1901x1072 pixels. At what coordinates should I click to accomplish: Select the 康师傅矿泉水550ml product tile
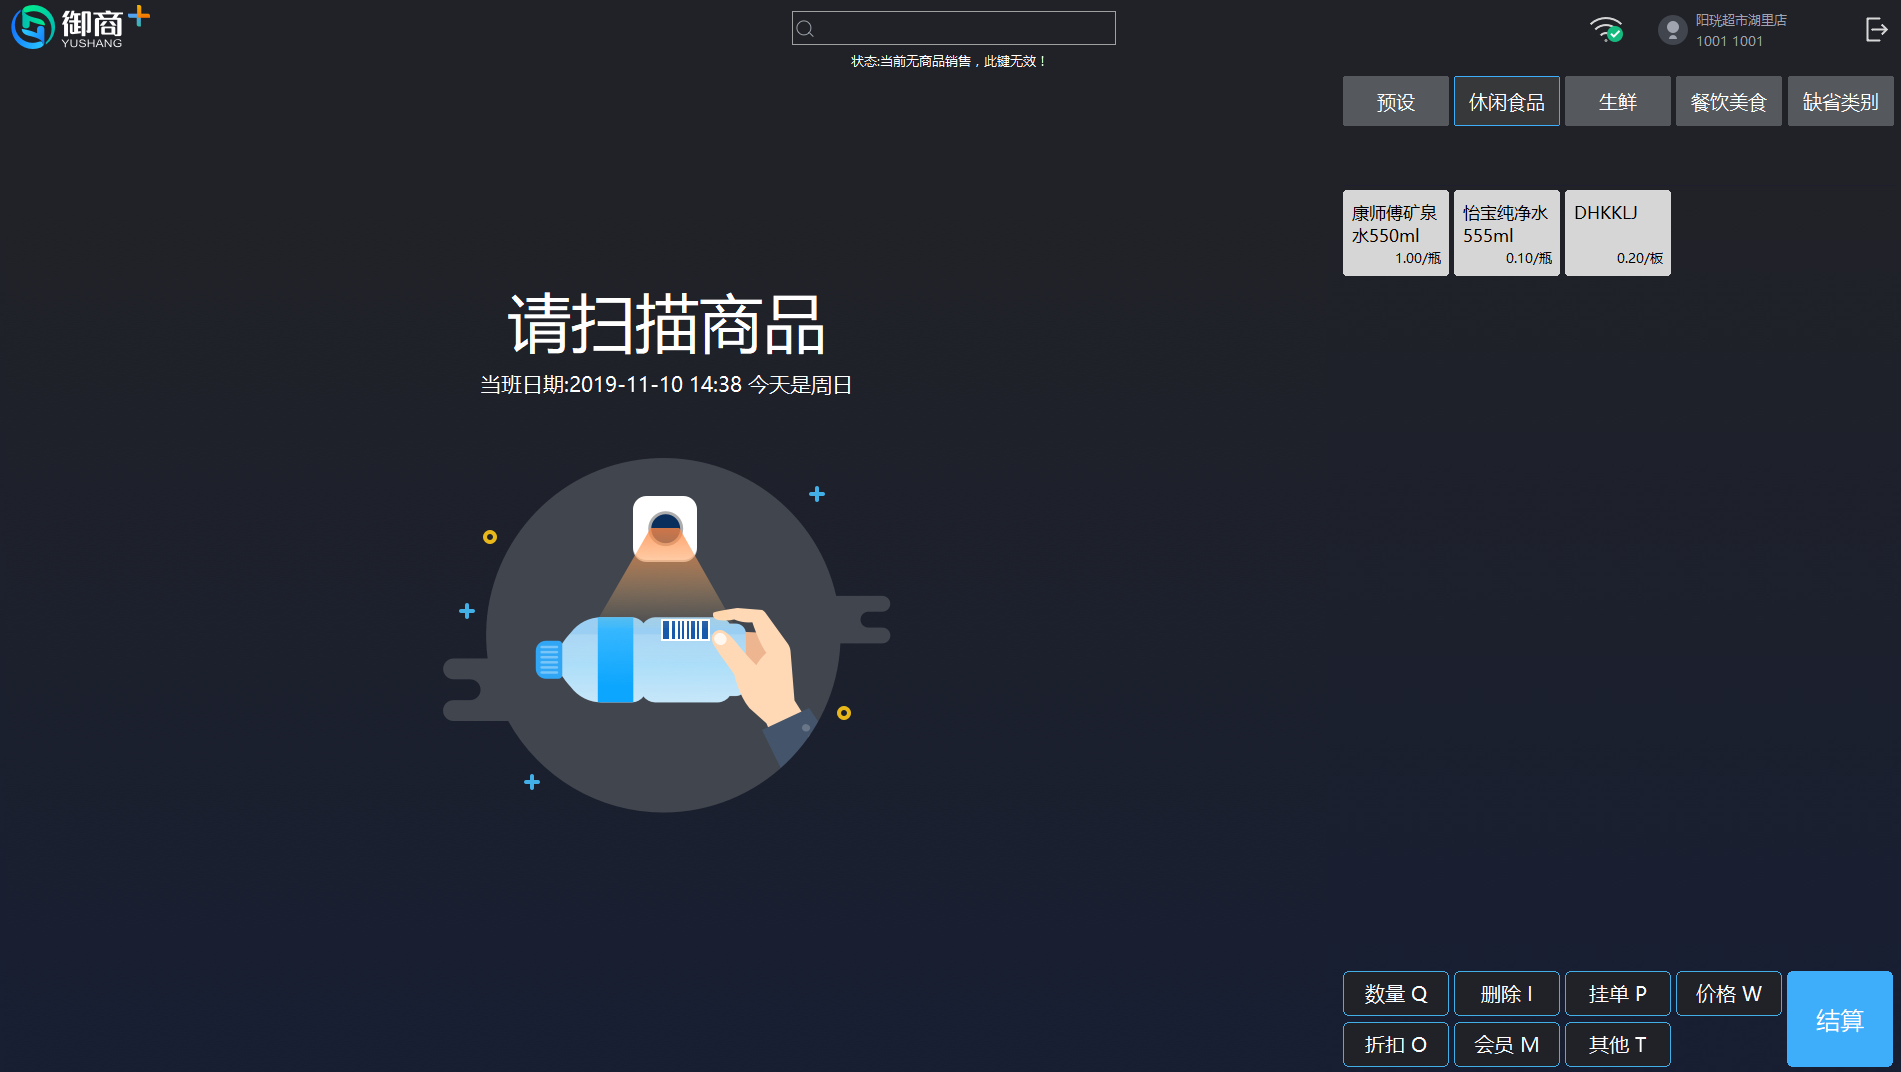tap(1395, 232)
